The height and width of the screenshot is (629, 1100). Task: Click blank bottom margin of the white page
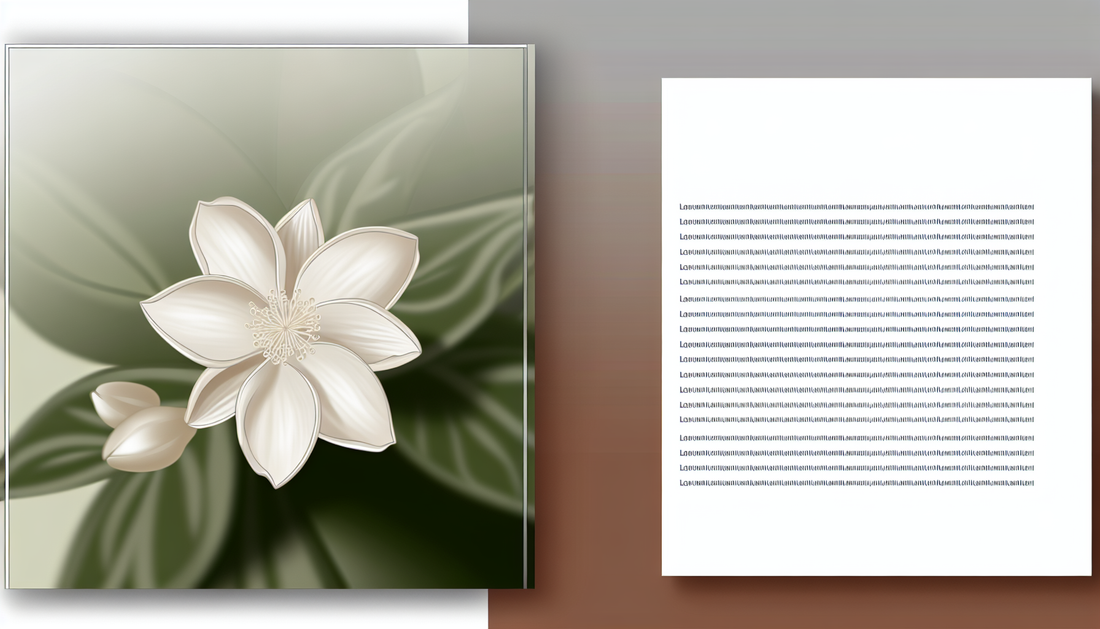coord(876,535)
